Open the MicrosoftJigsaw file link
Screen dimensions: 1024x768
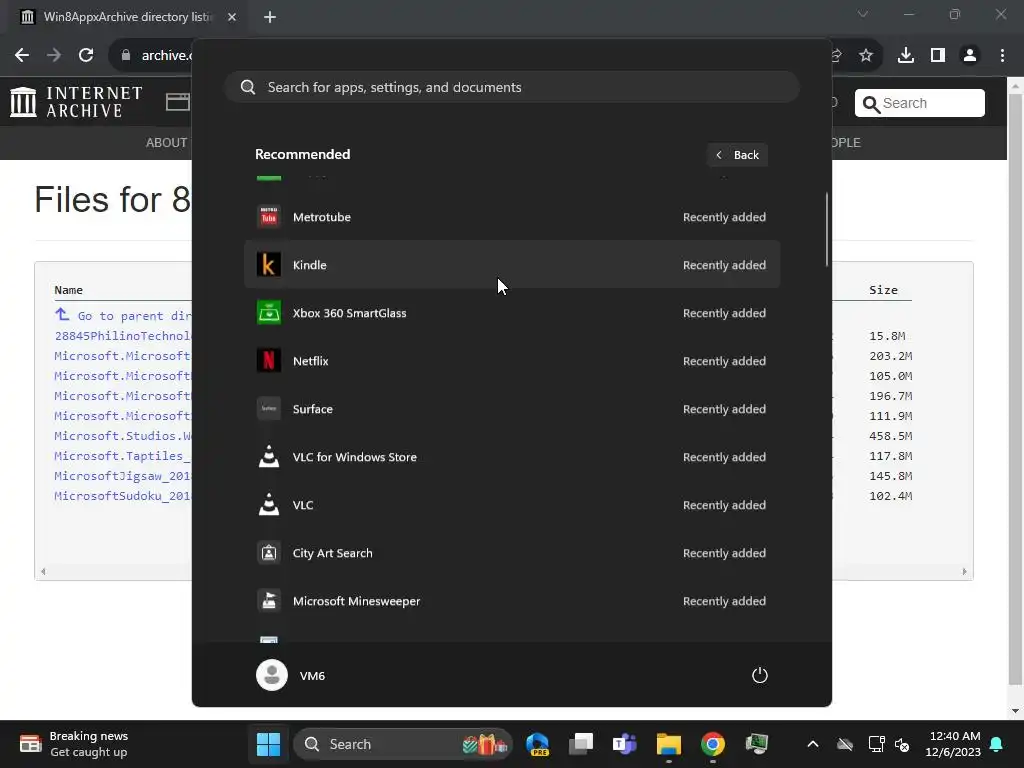click(123, 475)
